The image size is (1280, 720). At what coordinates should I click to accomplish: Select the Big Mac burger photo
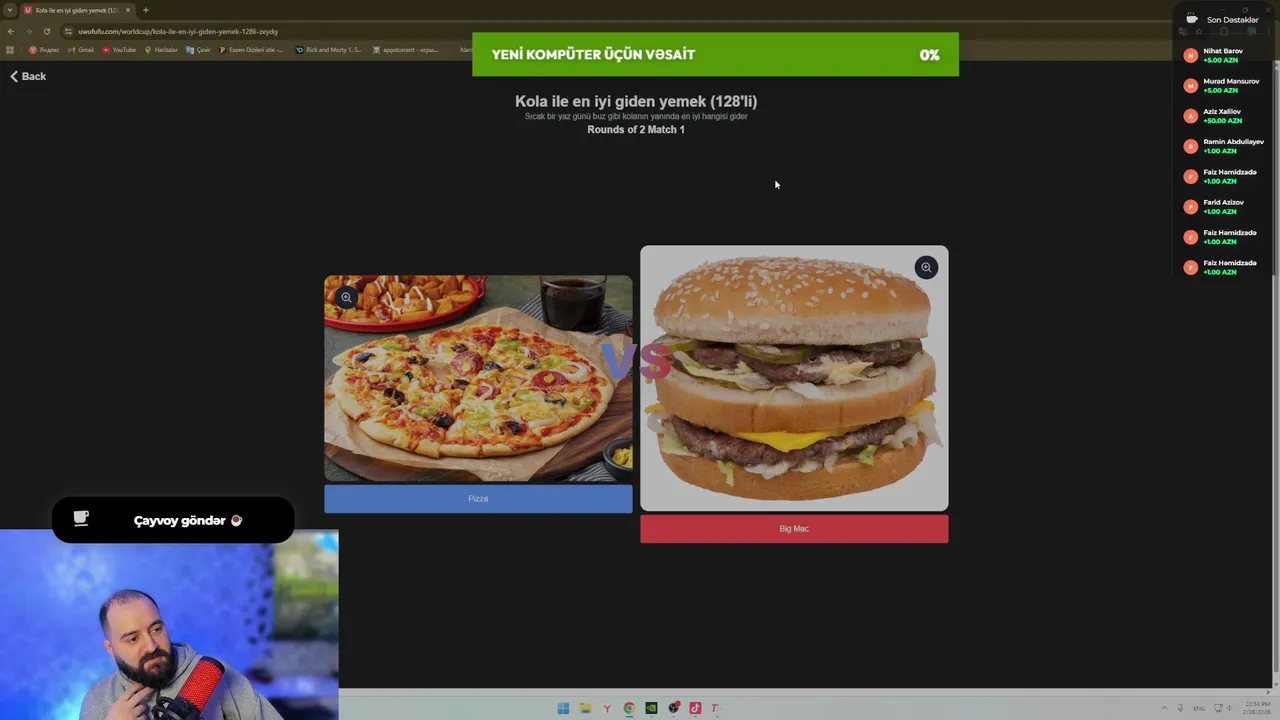[794, 378]
